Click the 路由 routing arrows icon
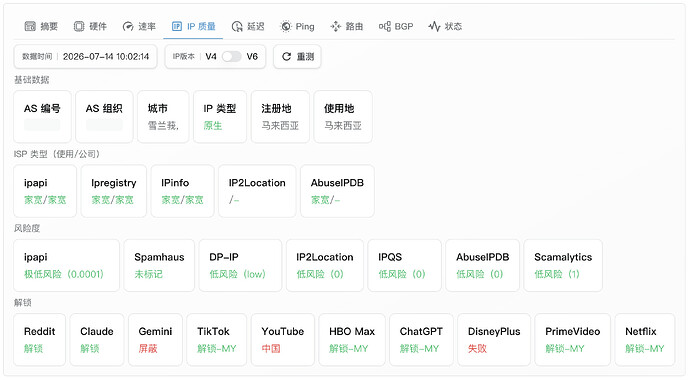Screen dimensions: 690x380 coord(335,26)
